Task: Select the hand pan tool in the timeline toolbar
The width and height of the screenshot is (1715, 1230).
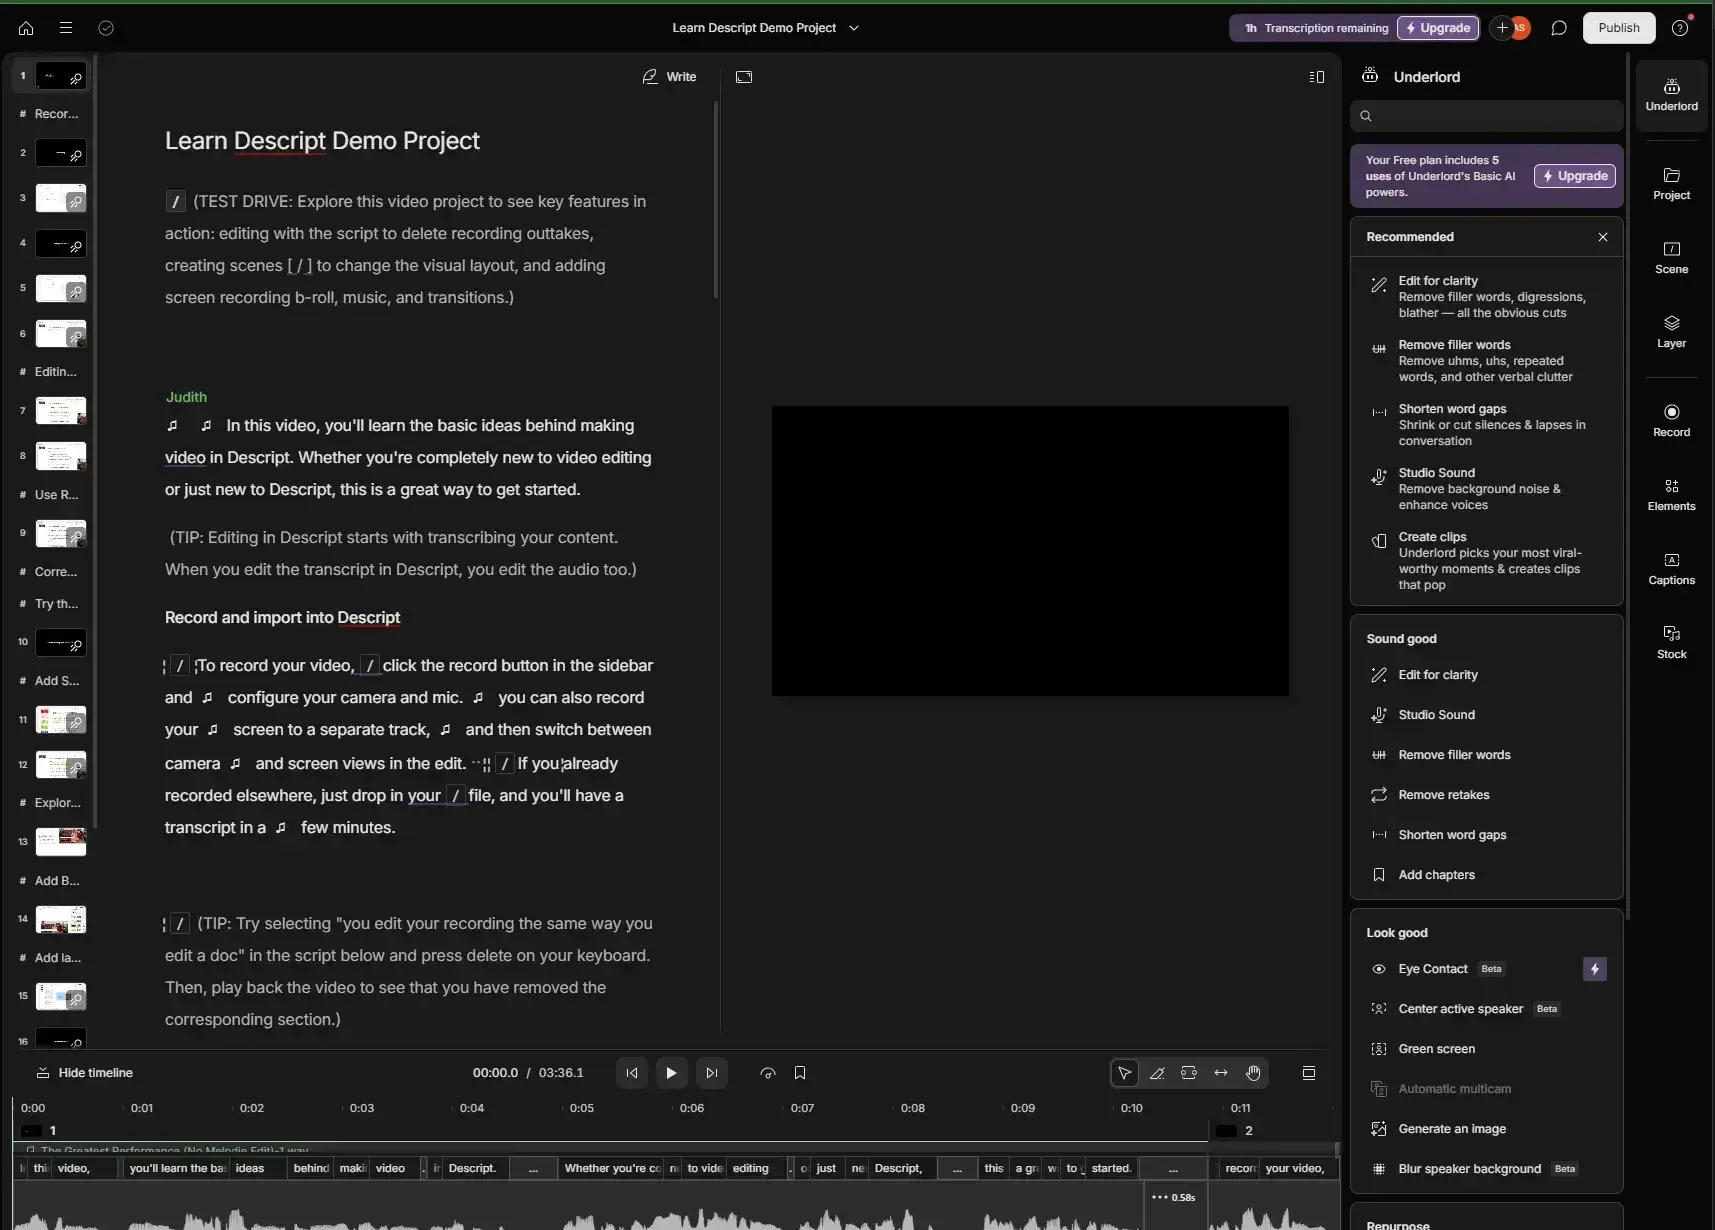Action: point(1253,1073)
